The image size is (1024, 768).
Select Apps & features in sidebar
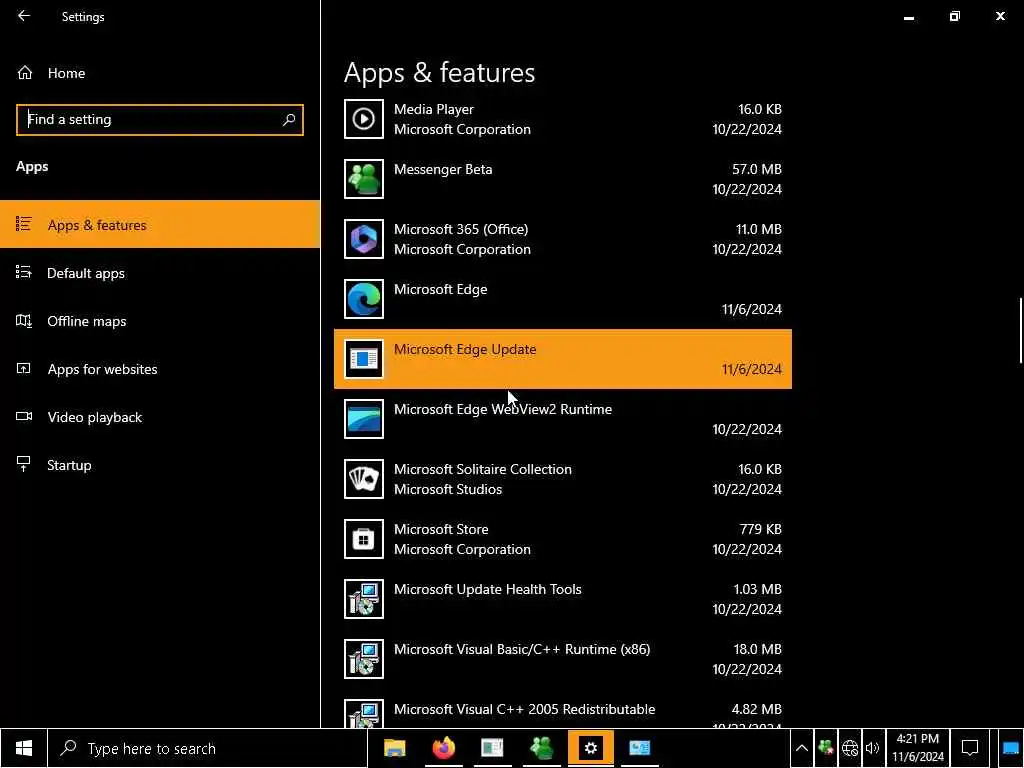(x=160, y=224)
